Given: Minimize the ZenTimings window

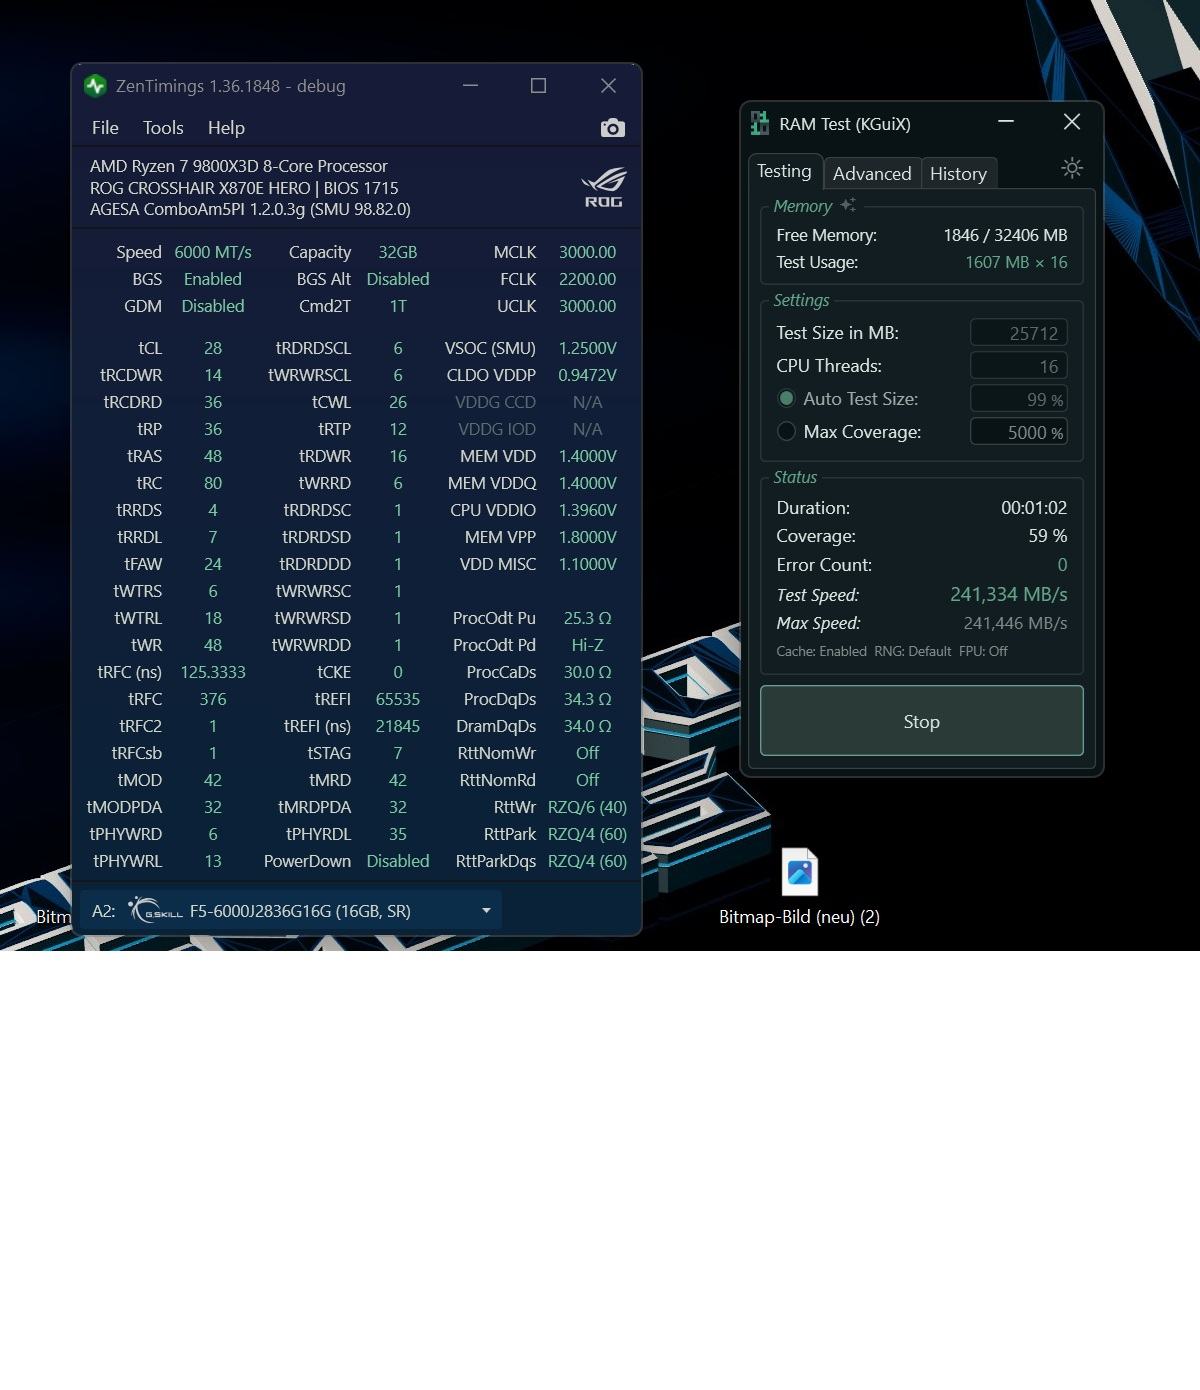Looking at the screenshot, I should click(x=470, y=86).
